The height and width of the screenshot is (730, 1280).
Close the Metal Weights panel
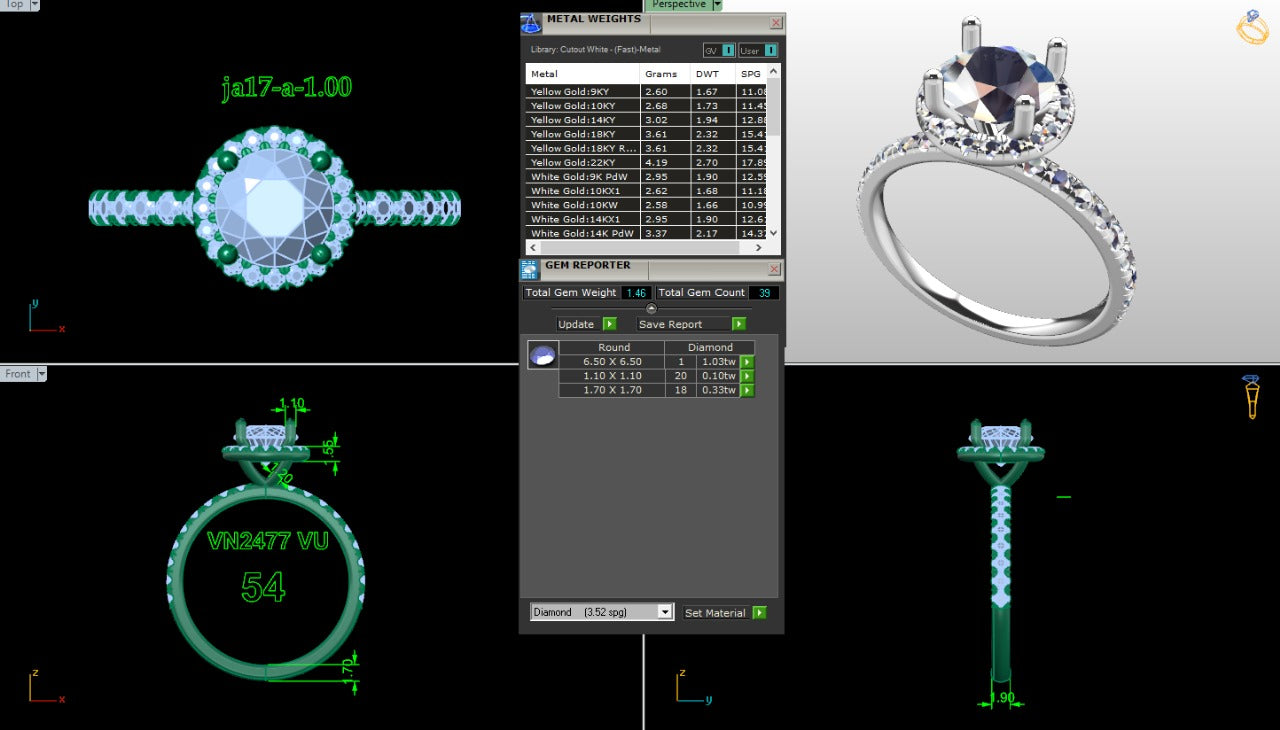tap(776, 23)
